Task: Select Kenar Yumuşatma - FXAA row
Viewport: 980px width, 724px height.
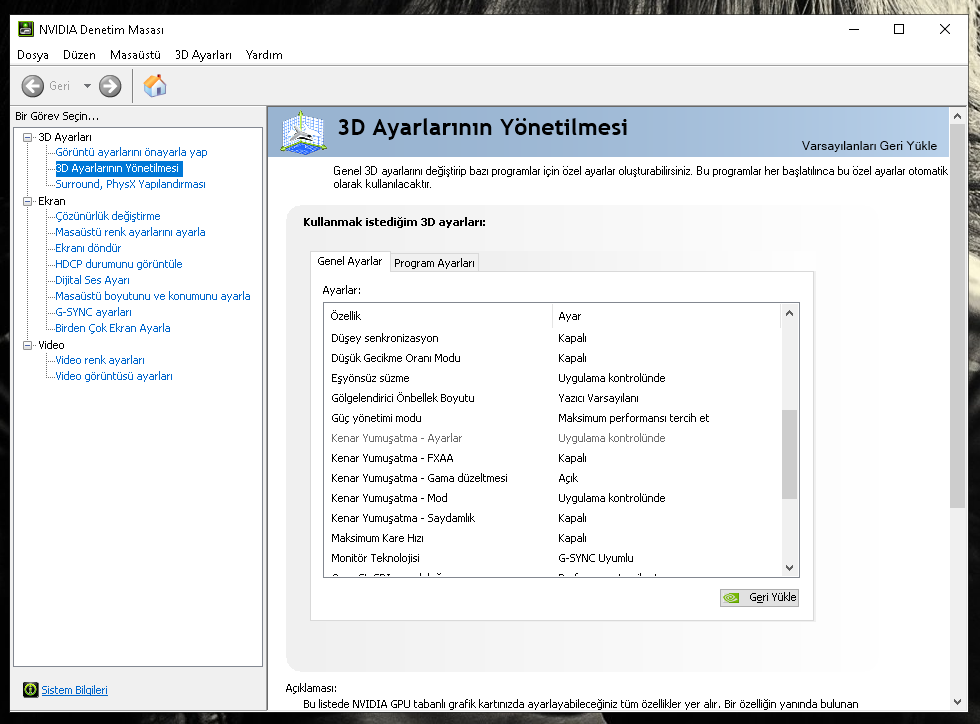Action: point(552,458)
